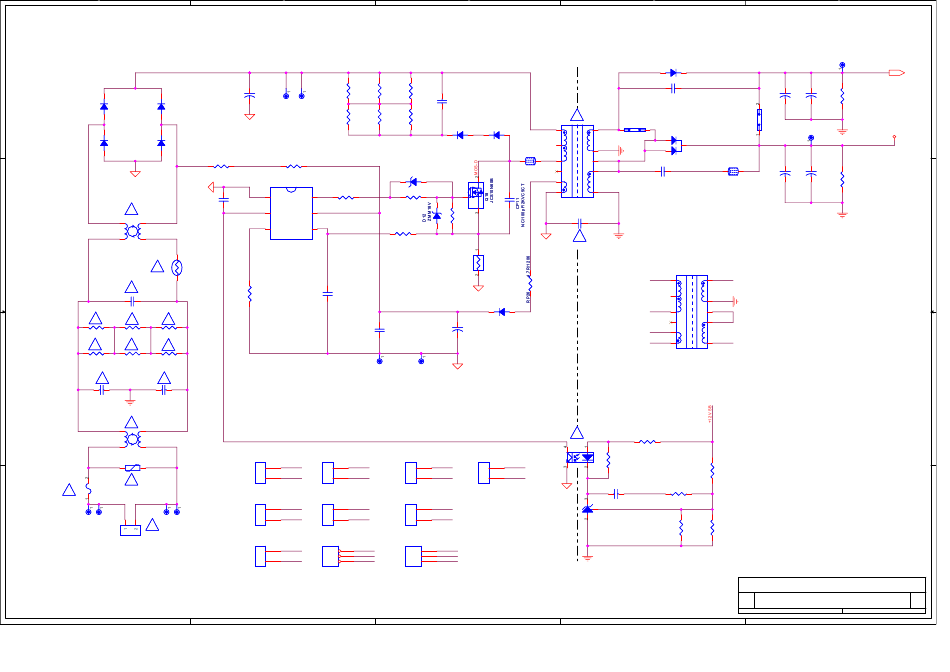Click the upper common-mode choke symbol
This screenshot has height=672, width=950.
[132, 232]
